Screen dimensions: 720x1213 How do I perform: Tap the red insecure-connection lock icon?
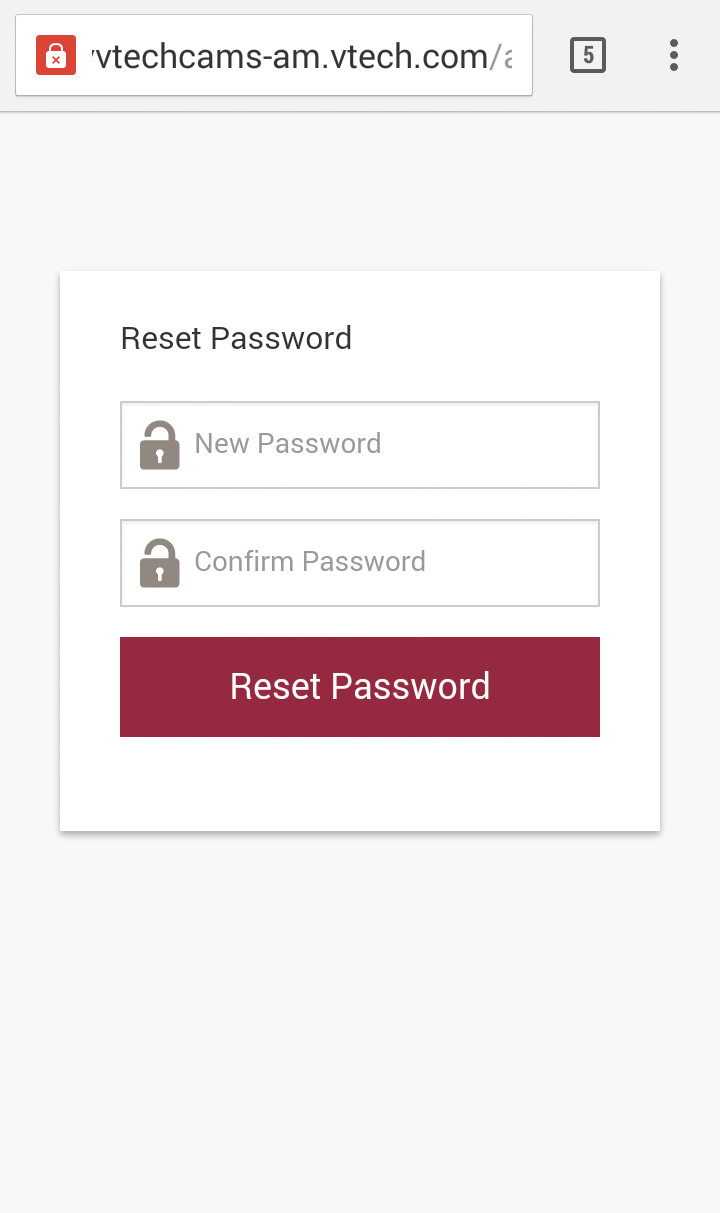tap(56, 56)
